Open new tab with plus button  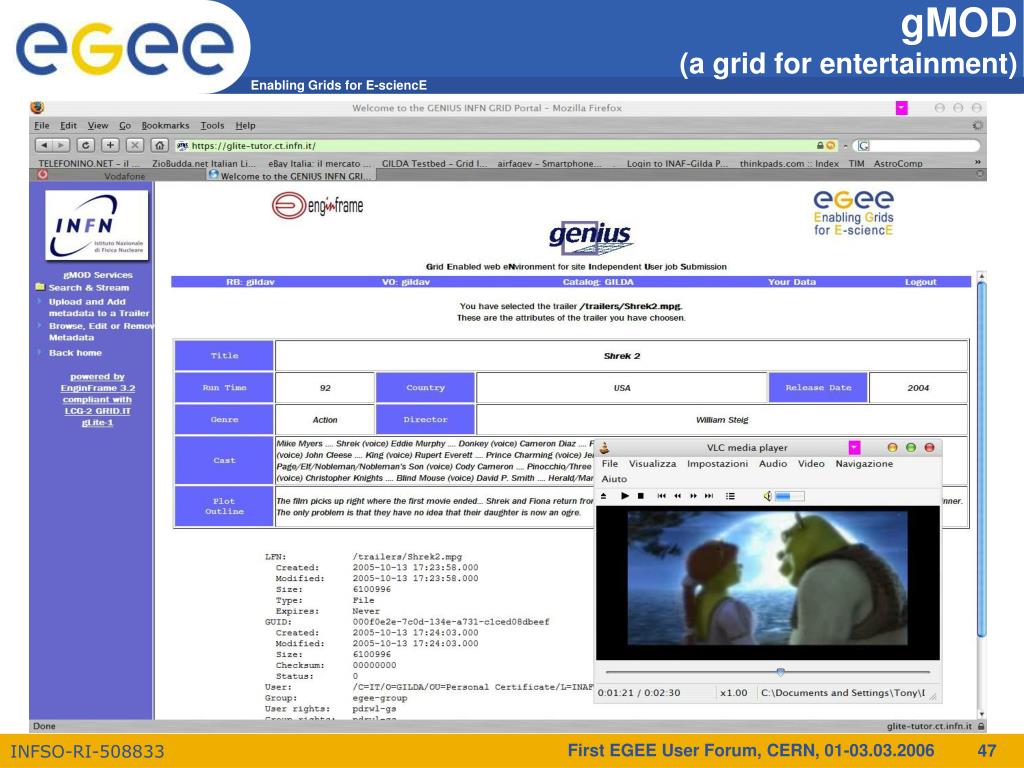pos(110,145)
